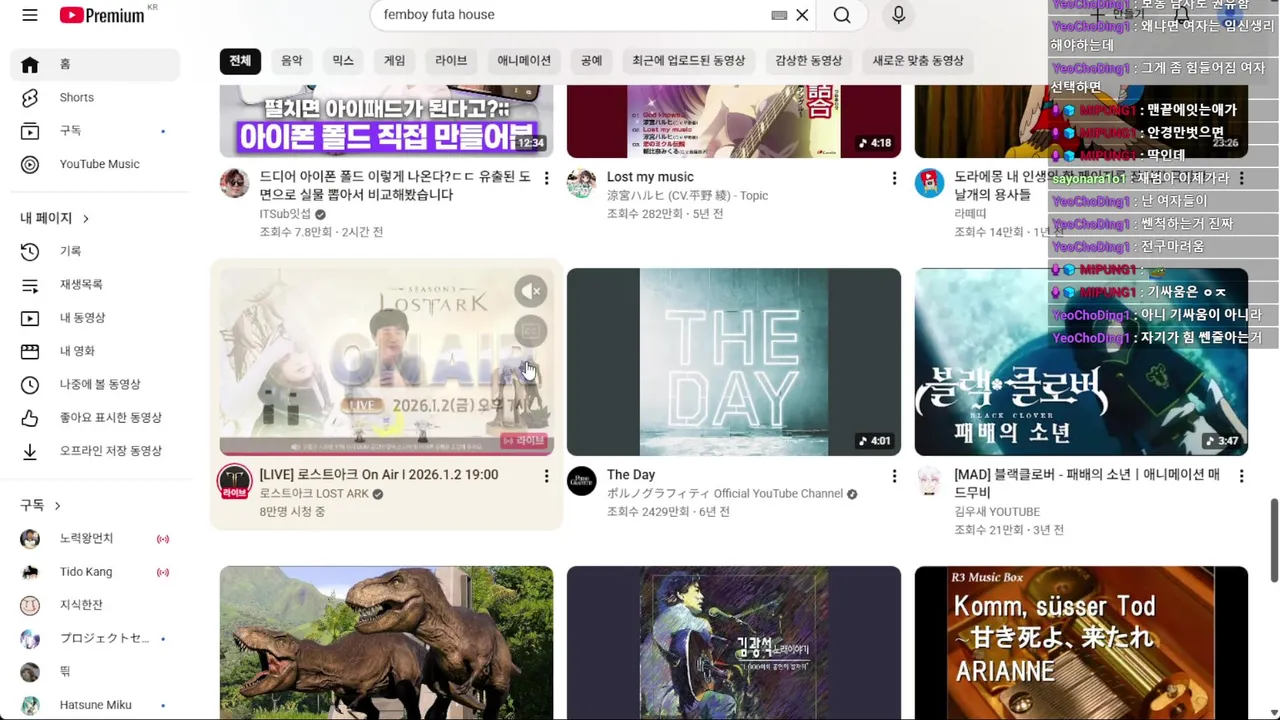This screenshot has width=1280, height=720.
Task: Click the magnifier search button
Action: click(842, 15)
